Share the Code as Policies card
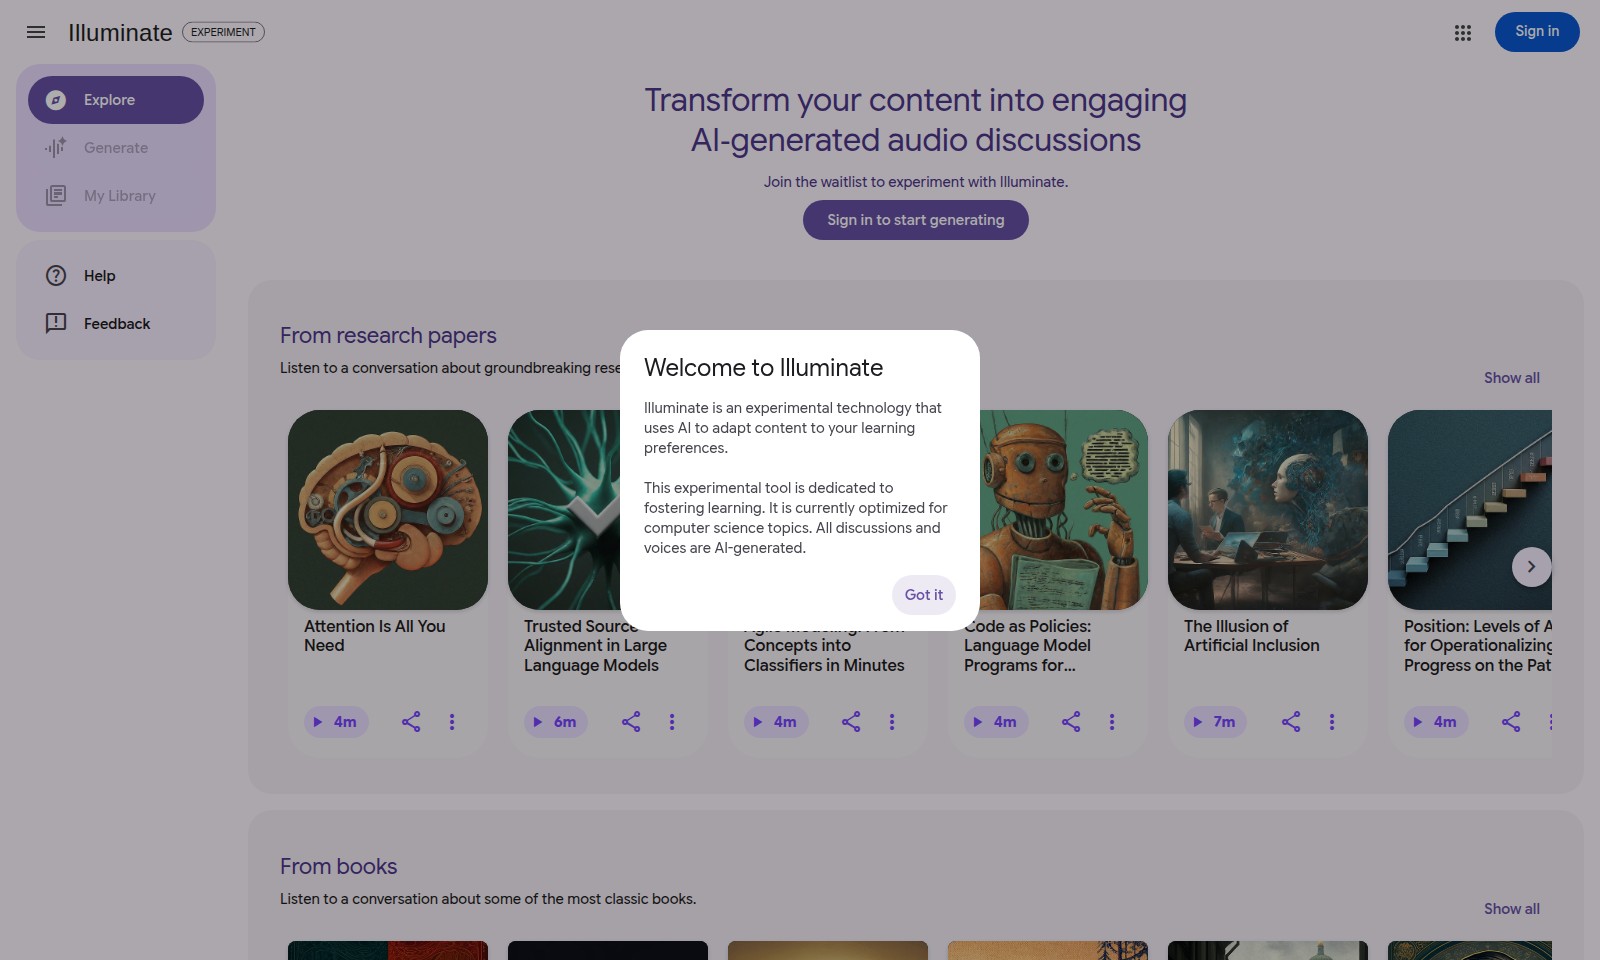1600x960 pixels. (1071, 722)
